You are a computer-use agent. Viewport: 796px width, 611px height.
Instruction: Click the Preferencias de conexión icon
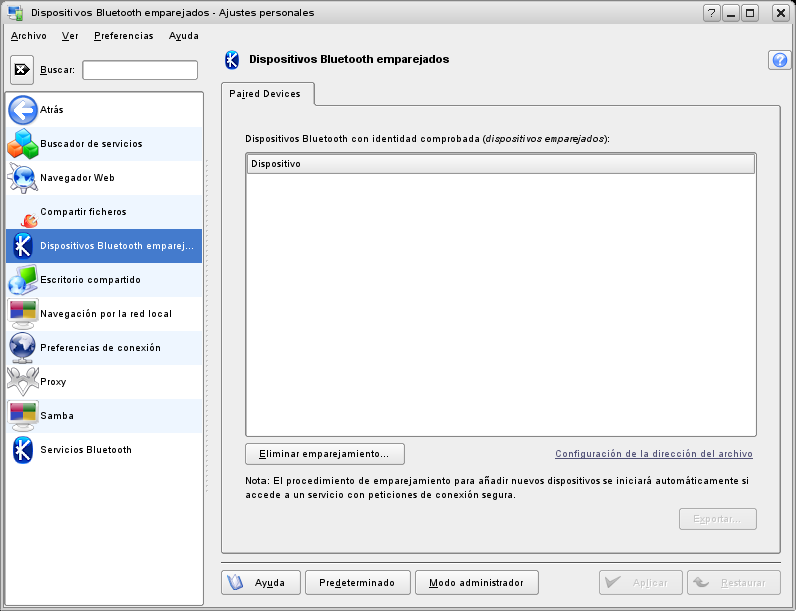(x=23, y=348)
